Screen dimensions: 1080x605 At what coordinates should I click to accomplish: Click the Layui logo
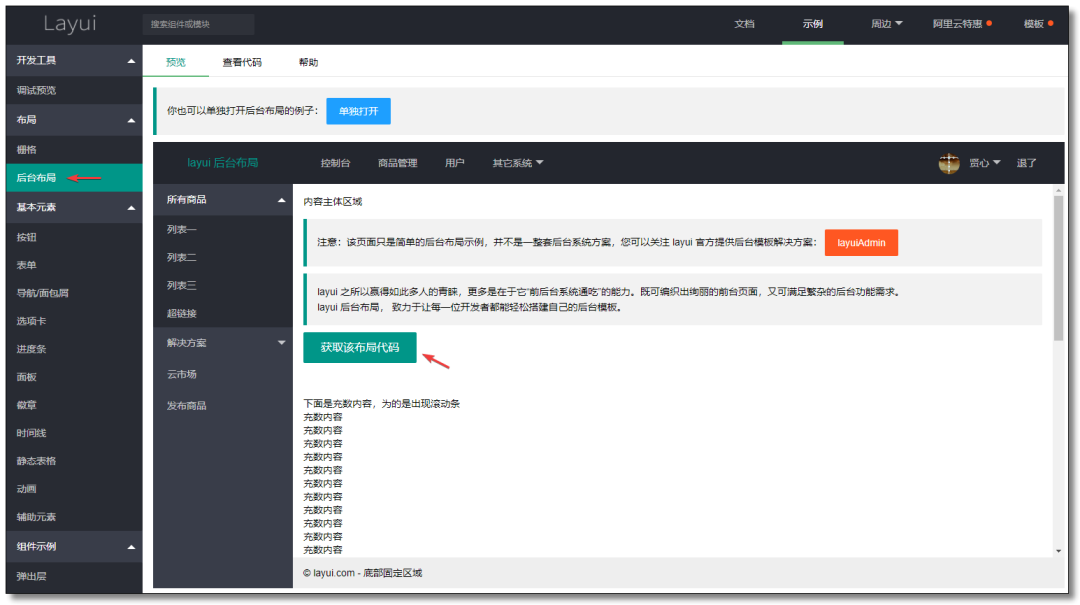tap(70, 23)
